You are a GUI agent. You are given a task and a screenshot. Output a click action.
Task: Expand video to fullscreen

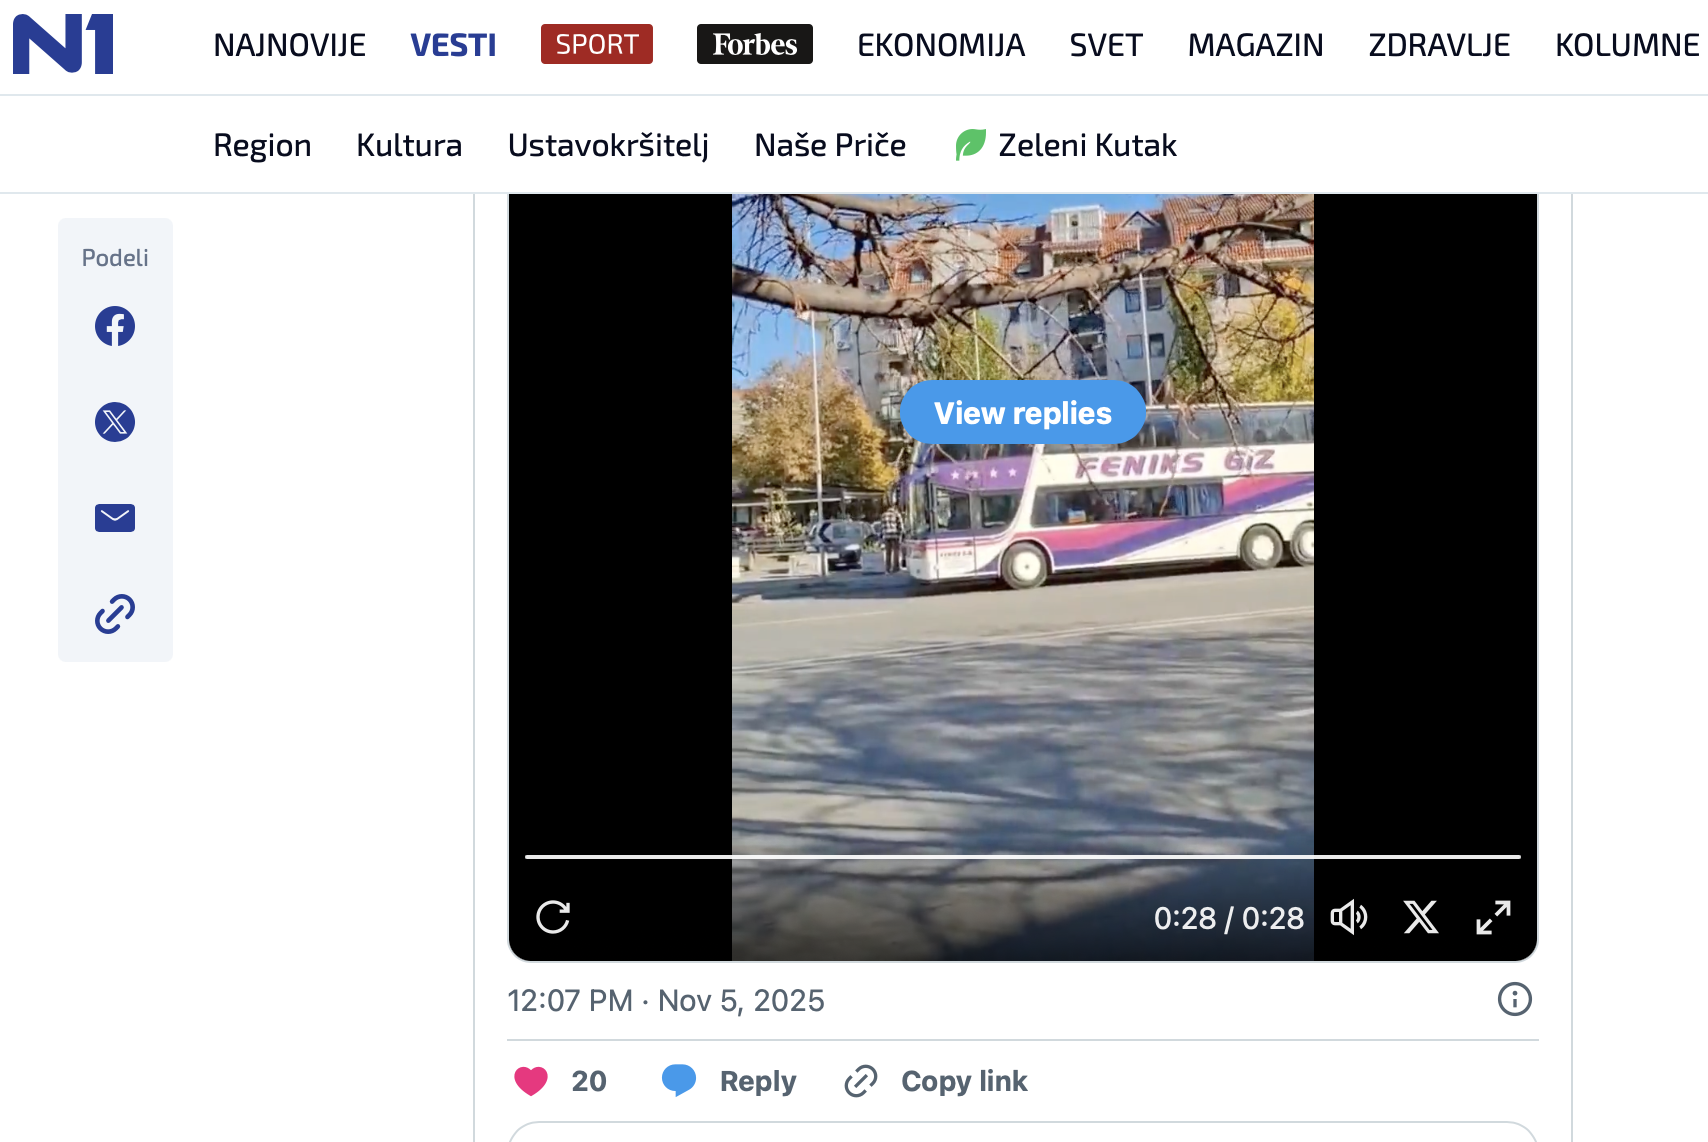pos(1493,917)
